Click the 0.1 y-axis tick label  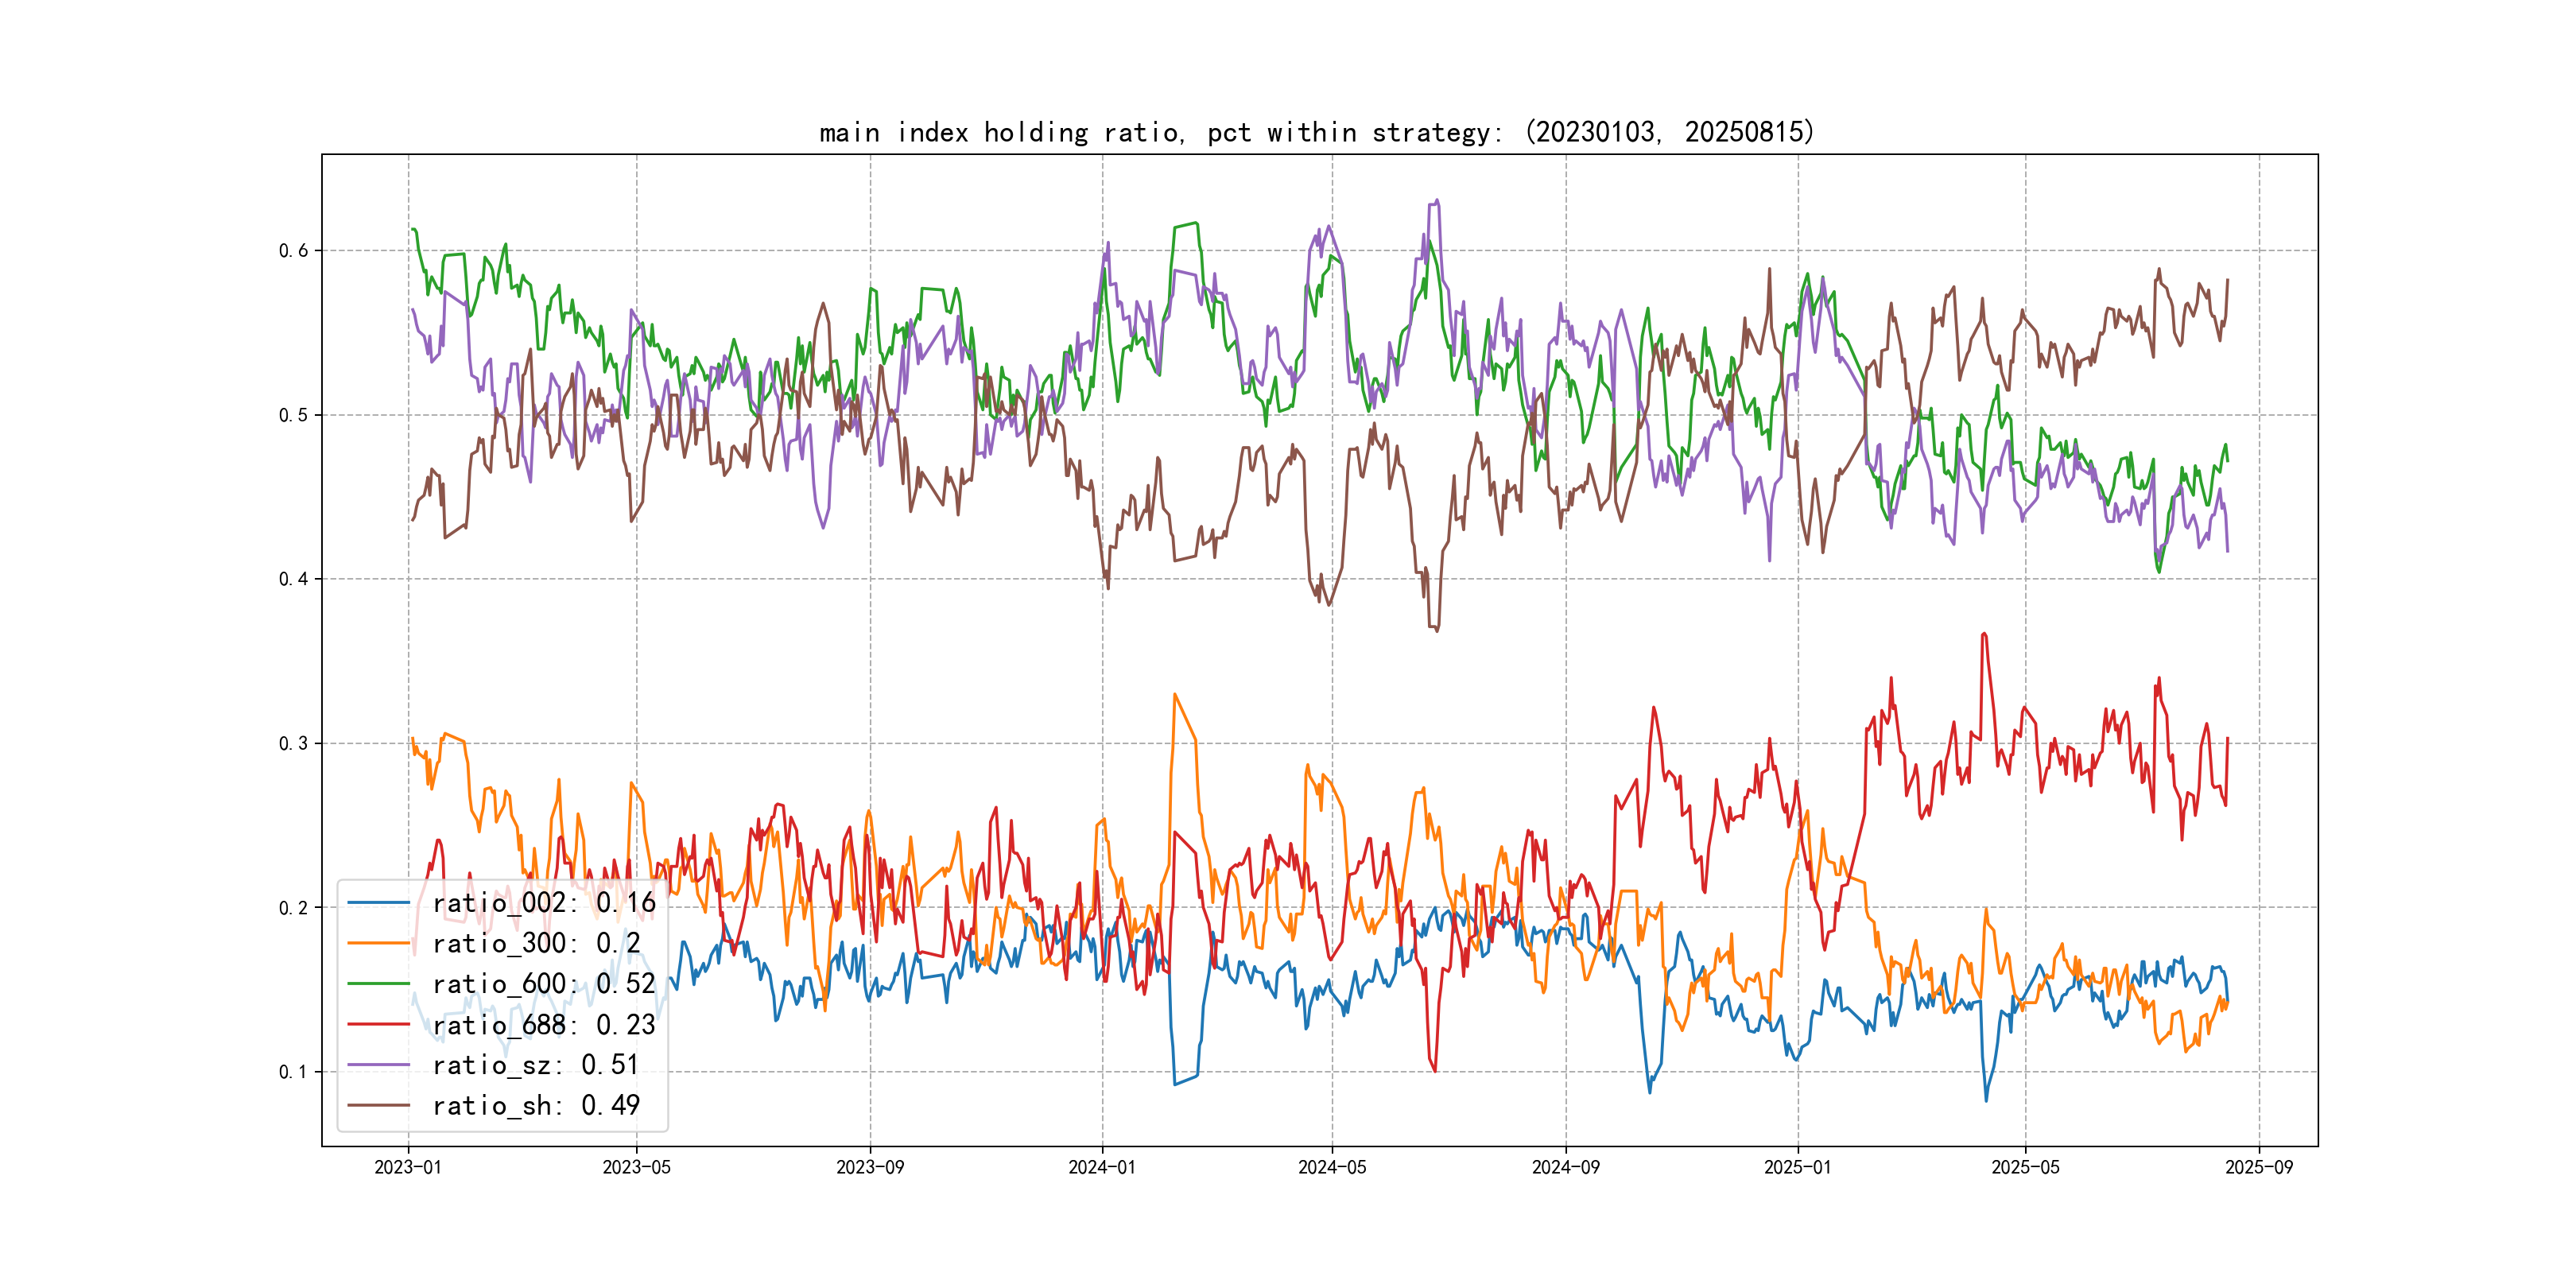point(293,1072)
